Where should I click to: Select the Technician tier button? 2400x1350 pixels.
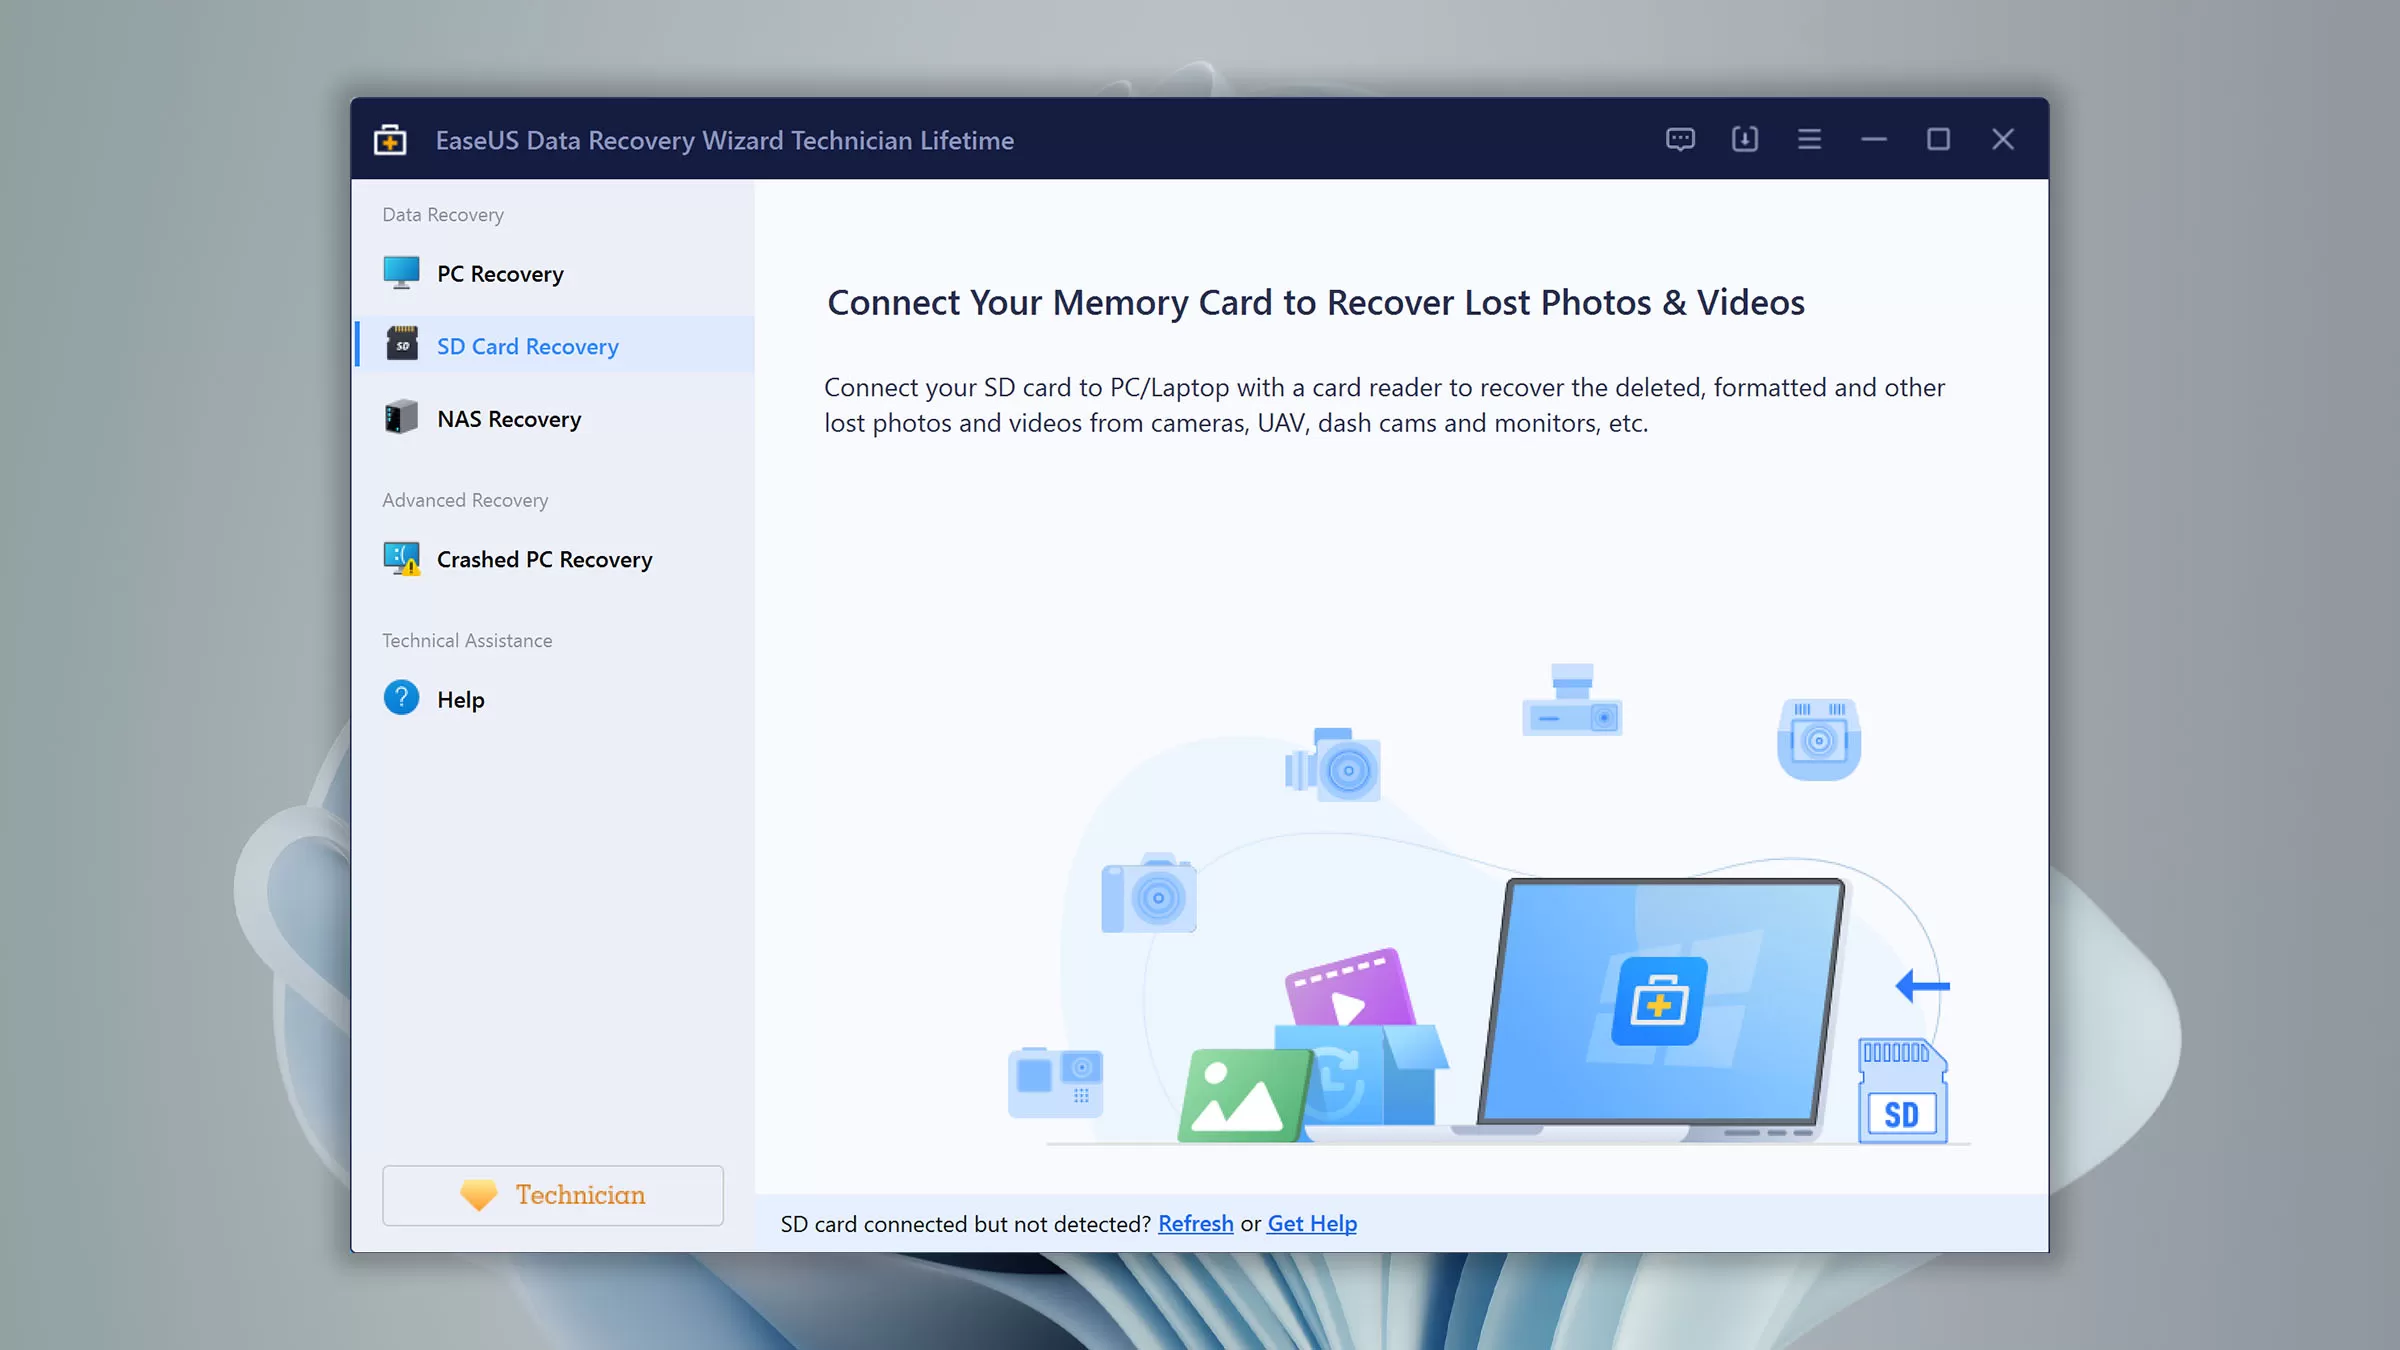552,1193
